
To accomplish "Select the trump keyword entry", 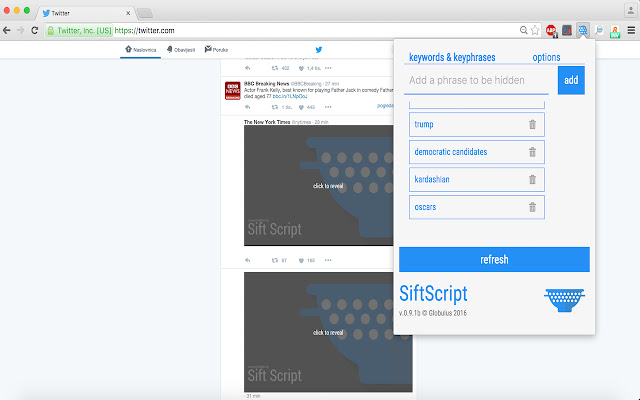I will click(477, 124).
